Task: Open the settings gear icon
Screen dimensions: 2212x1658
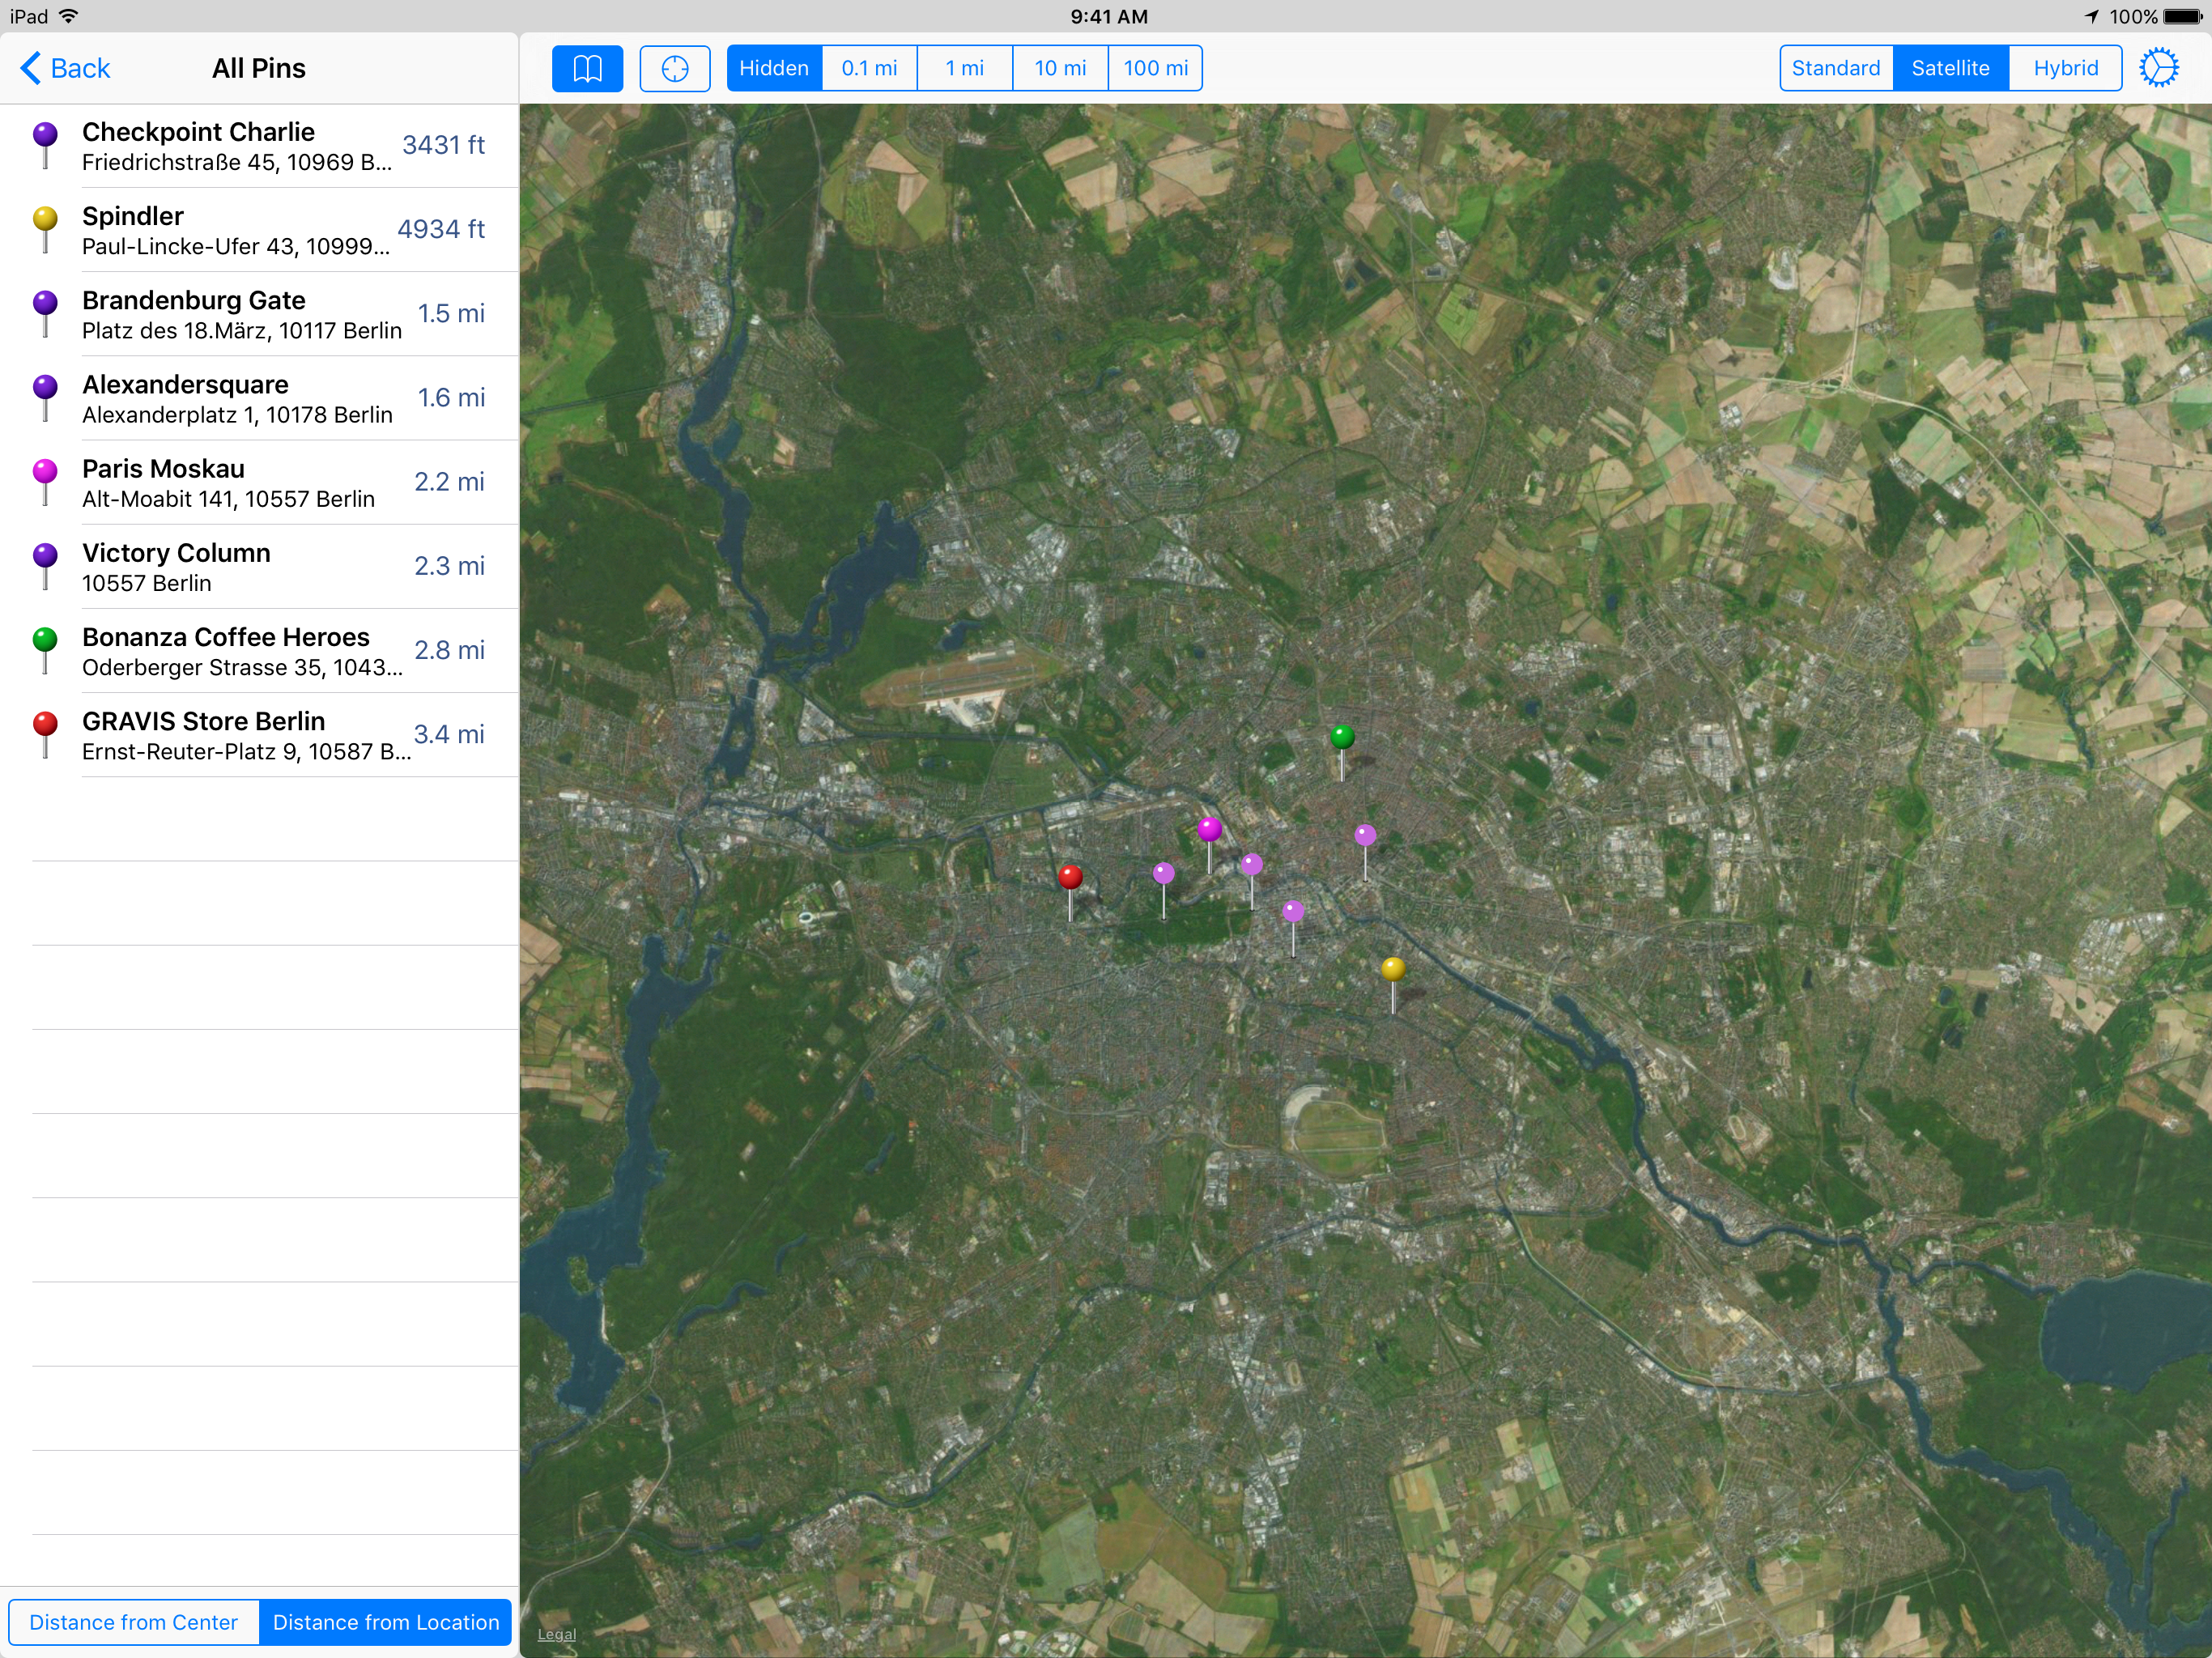Action: pos(2158,68)
